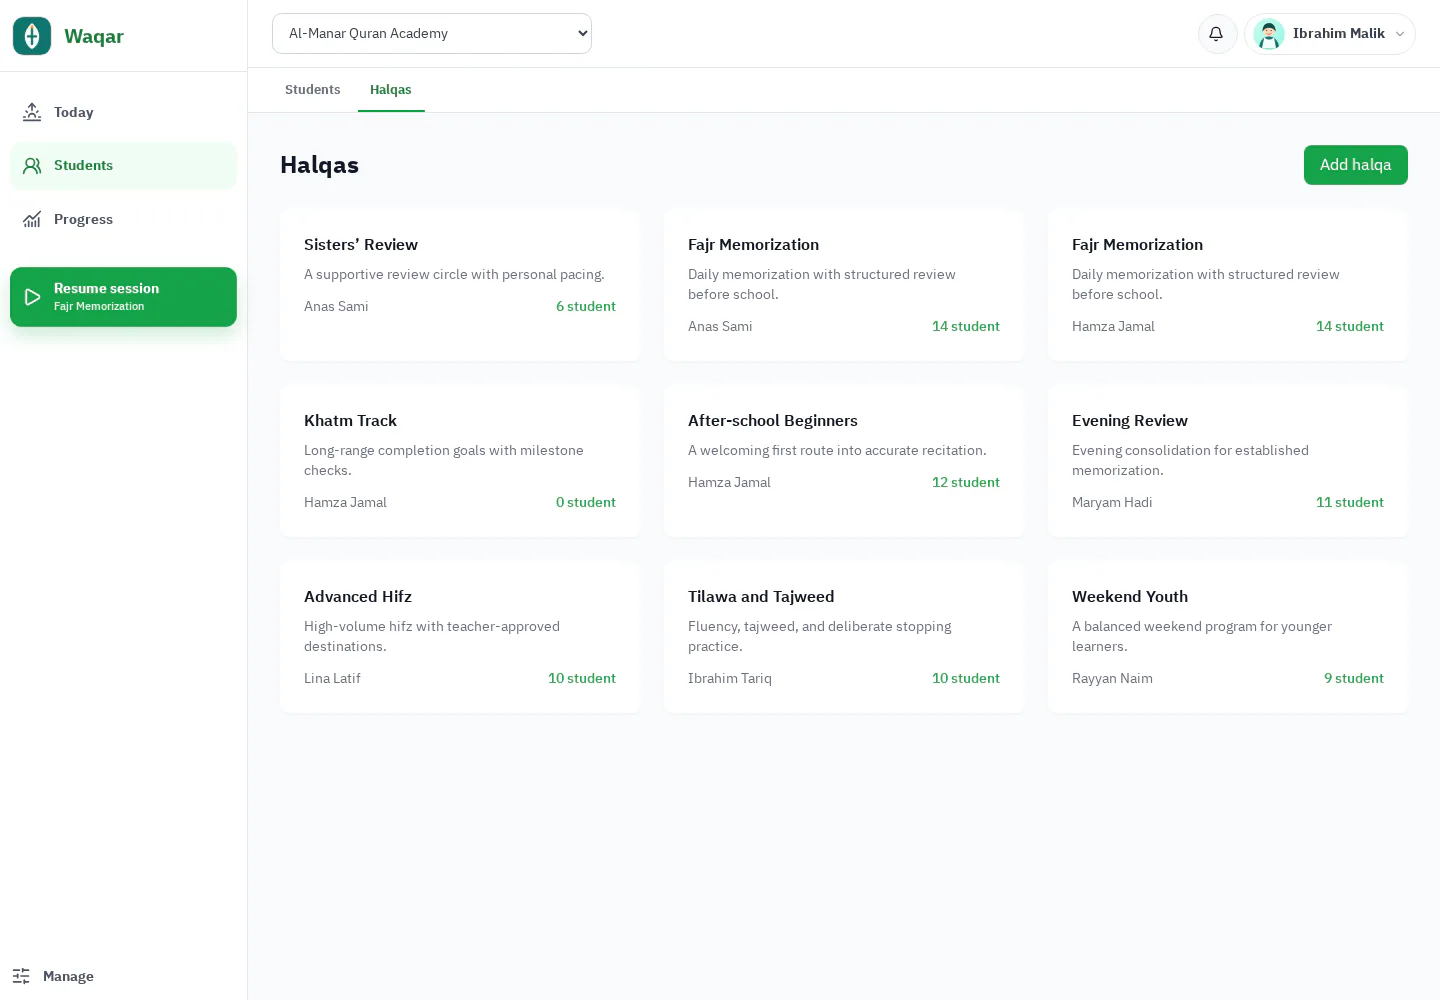Screen dimensions: 1440x1000
Task: Click teacher name Rayyan Naim
Action: click(x=1112, y=678)
